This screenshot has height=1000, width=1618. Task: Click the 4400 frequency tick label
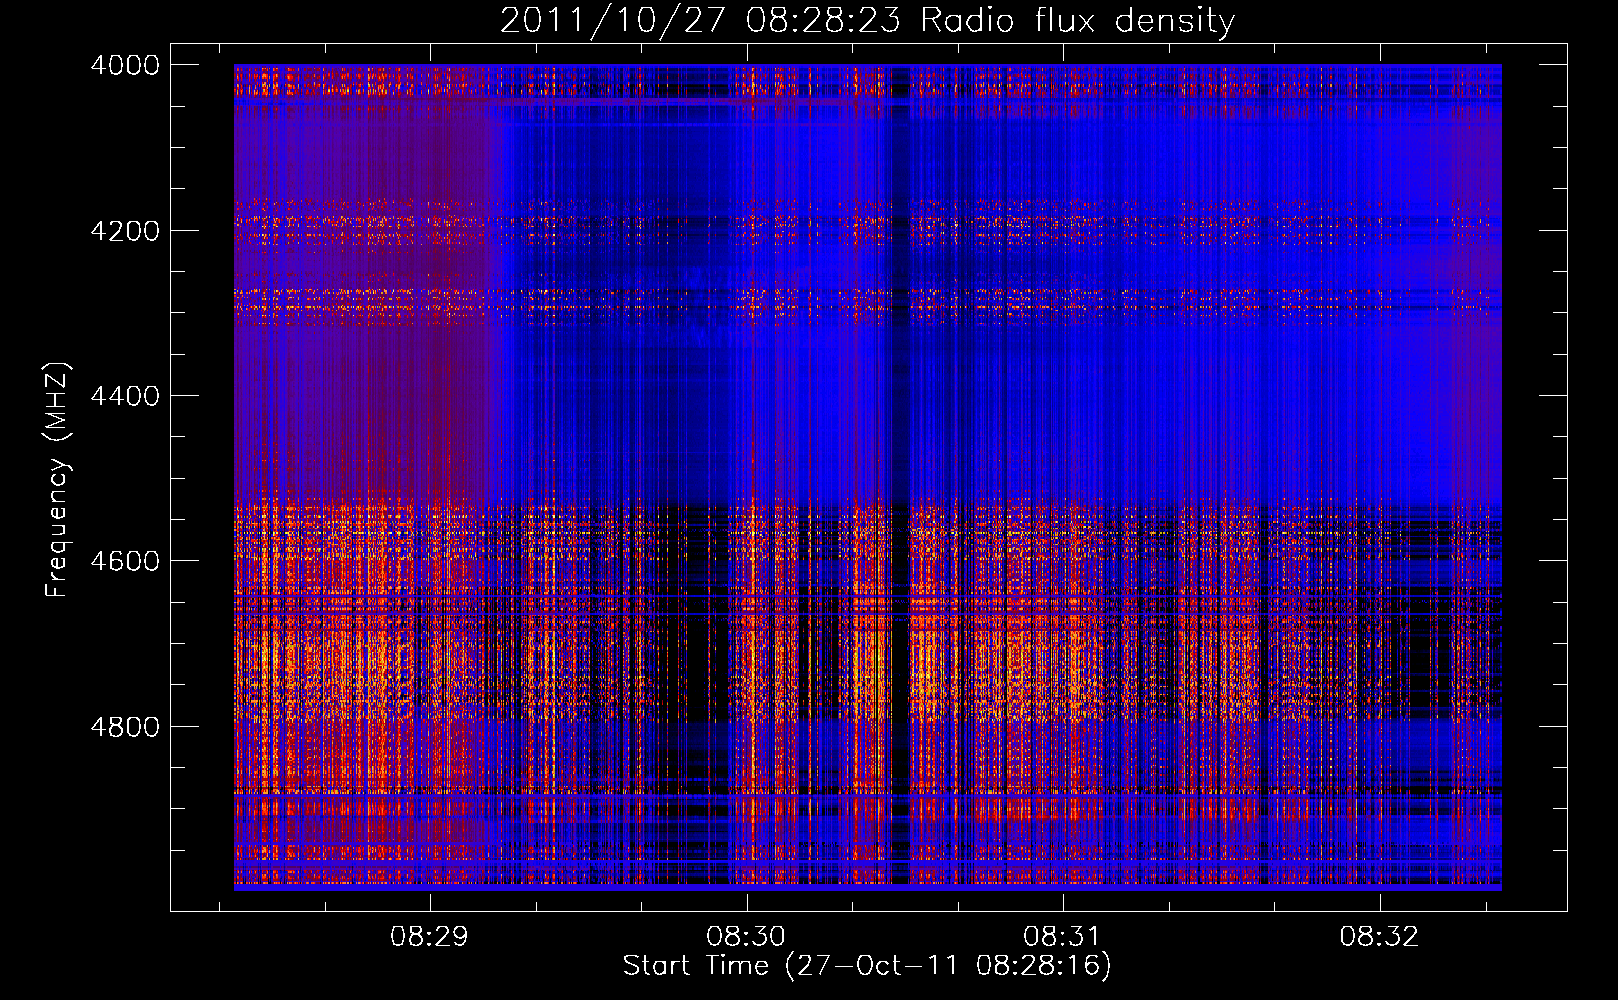pos(125,396)
